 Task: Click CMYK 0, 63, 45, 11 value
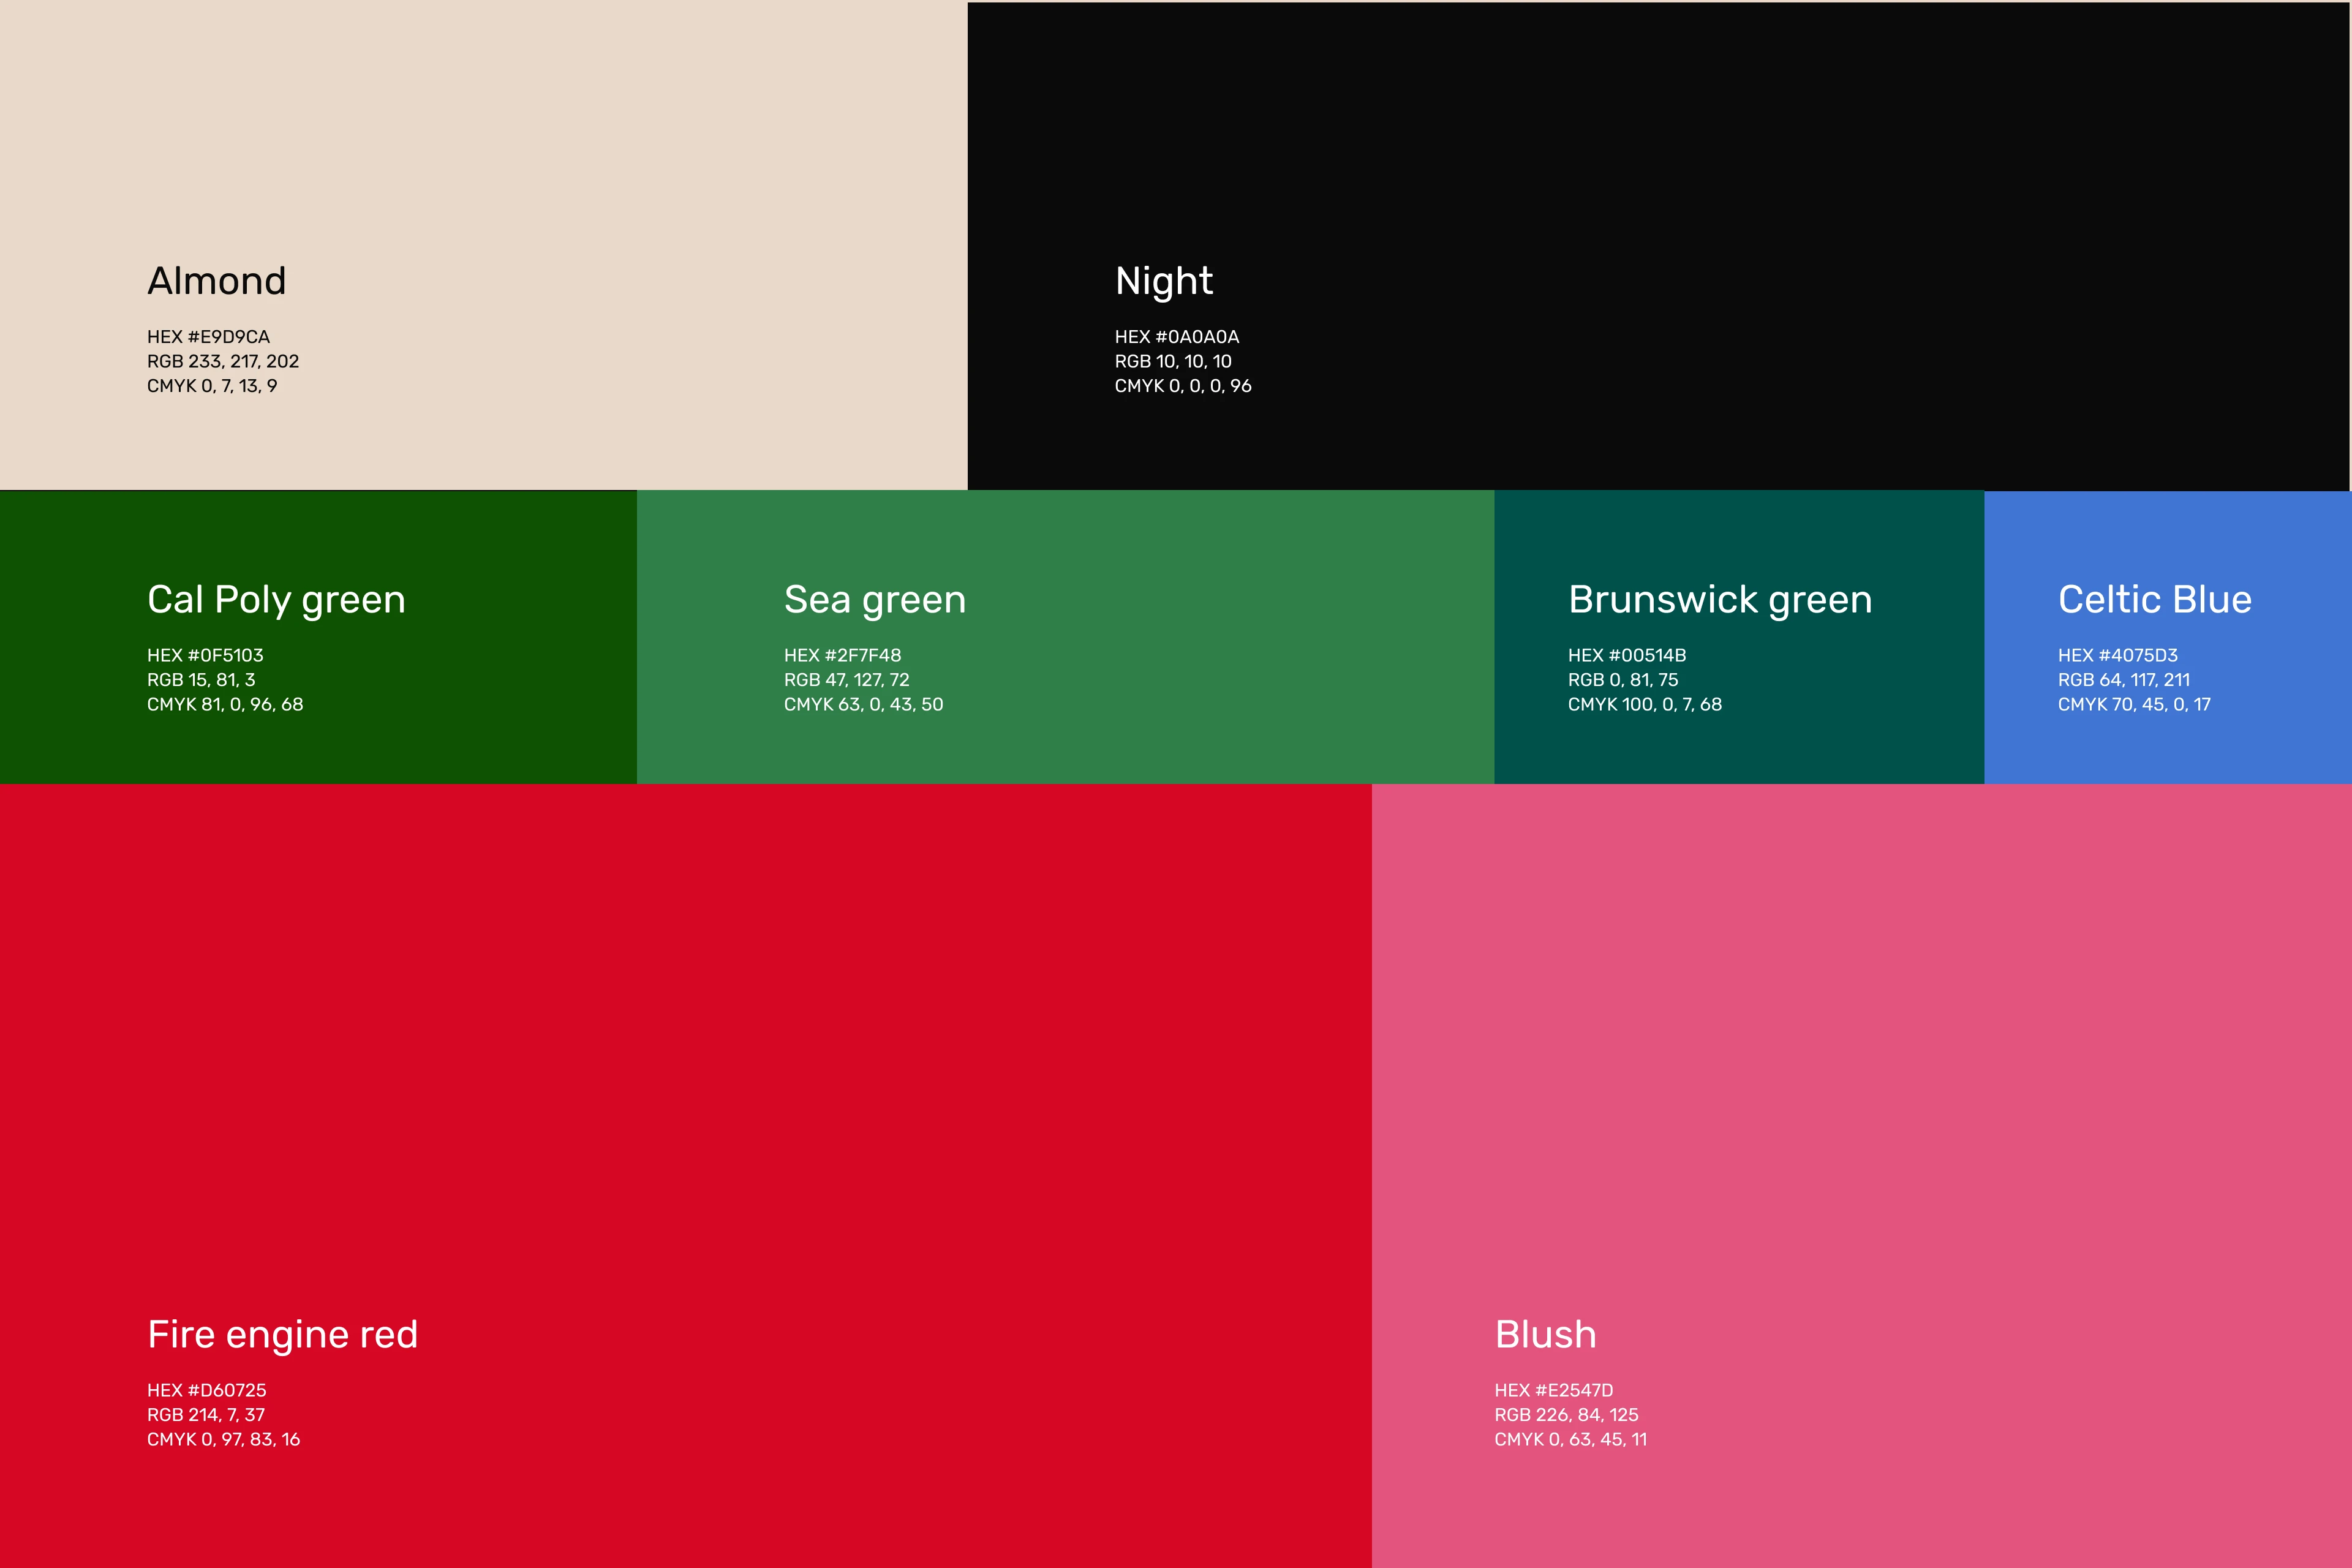(1570, 1439)
